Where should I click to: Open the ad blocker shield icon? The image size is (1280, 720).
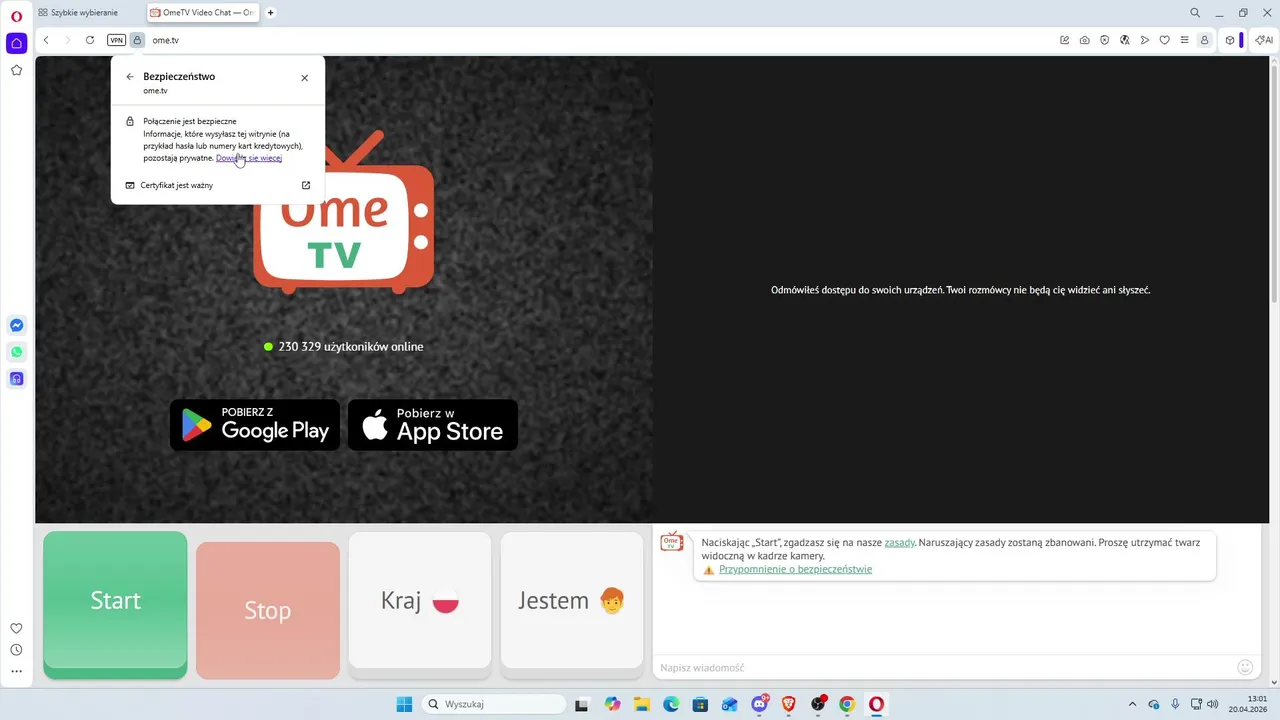coord(1104,40)
